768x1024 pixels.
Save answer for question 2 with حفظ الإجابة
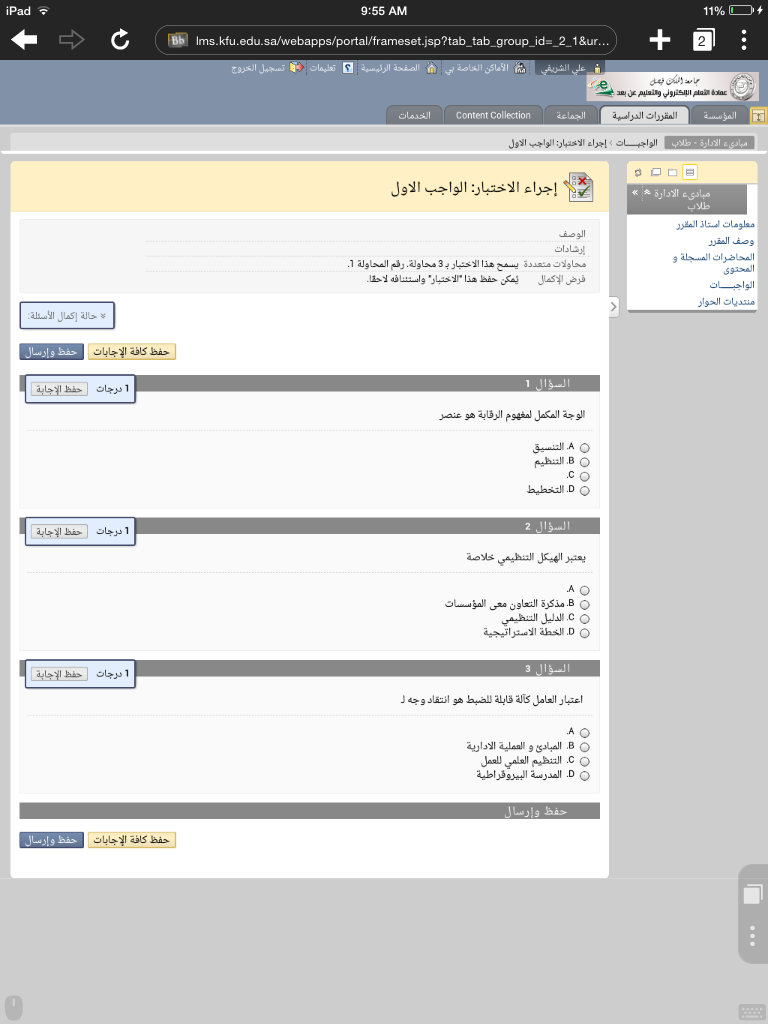click(x=59, y=532)
